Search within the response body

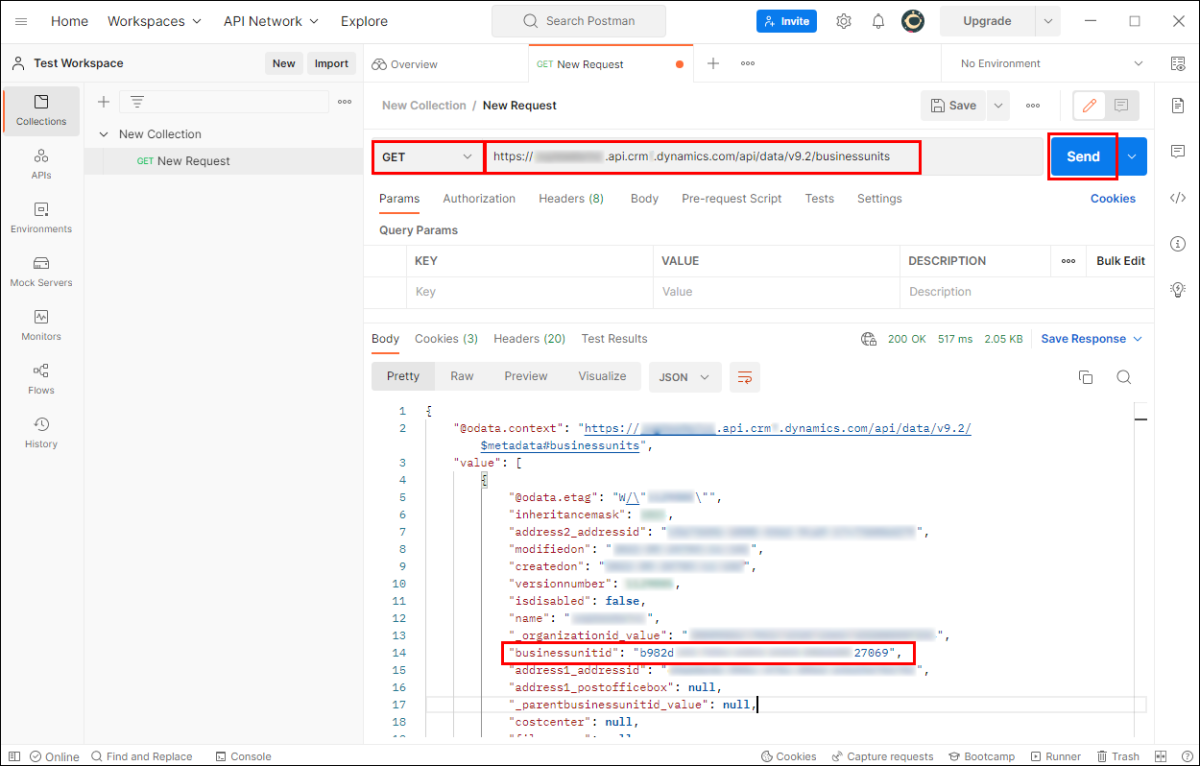[1124, 377]
